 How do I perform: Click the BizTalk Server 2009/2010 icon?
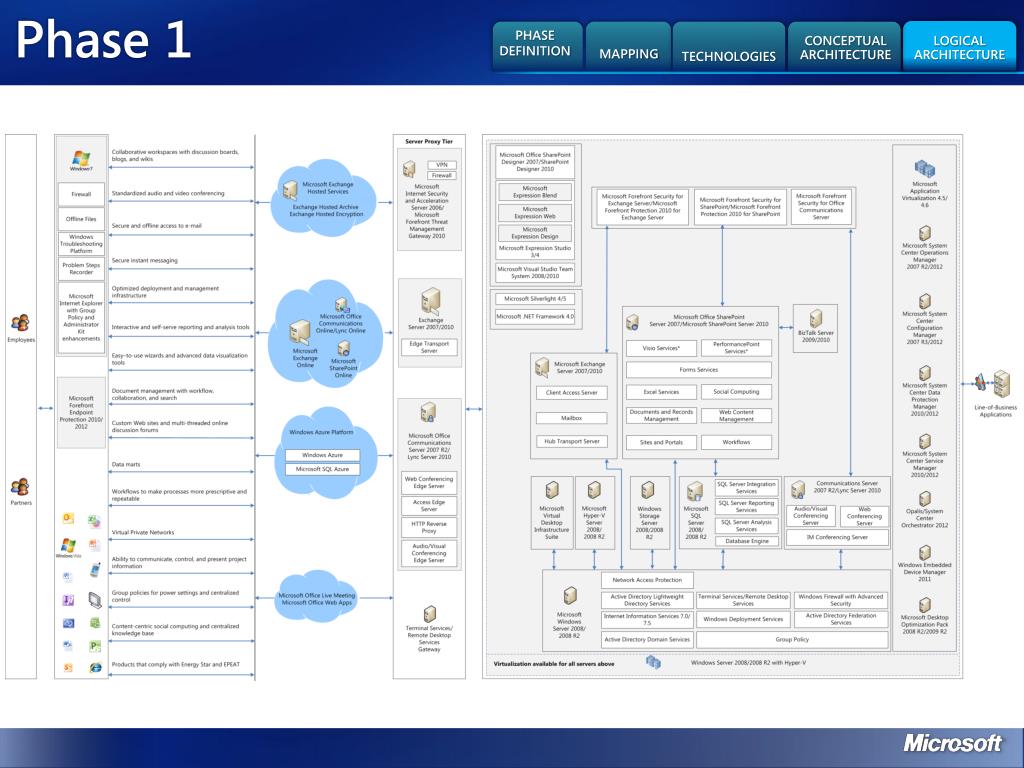(x=816, y=319)
